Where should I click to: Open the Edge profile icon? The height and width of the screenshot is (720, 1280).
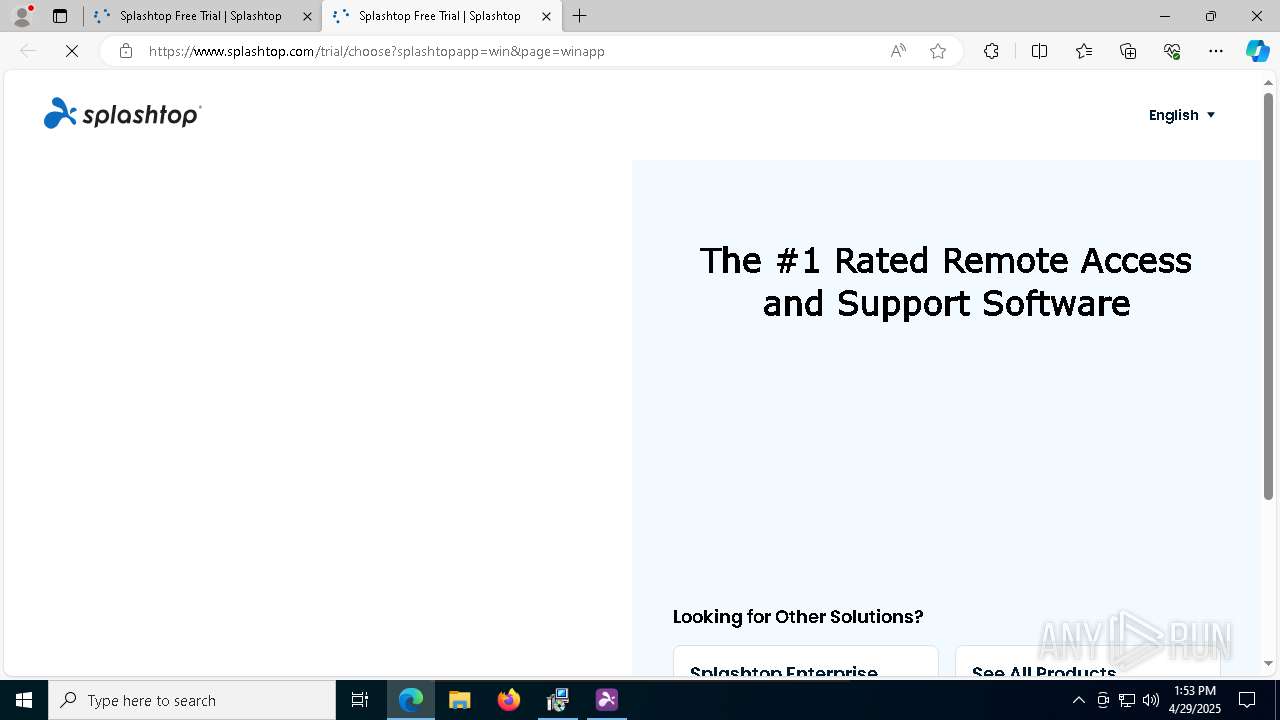pos(21,16)
